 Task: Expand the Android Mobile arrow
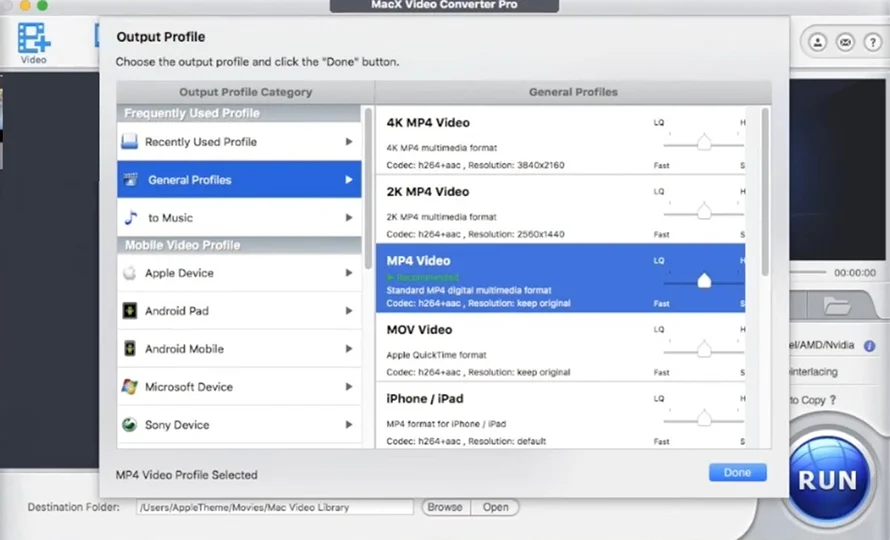click(349, 349)
